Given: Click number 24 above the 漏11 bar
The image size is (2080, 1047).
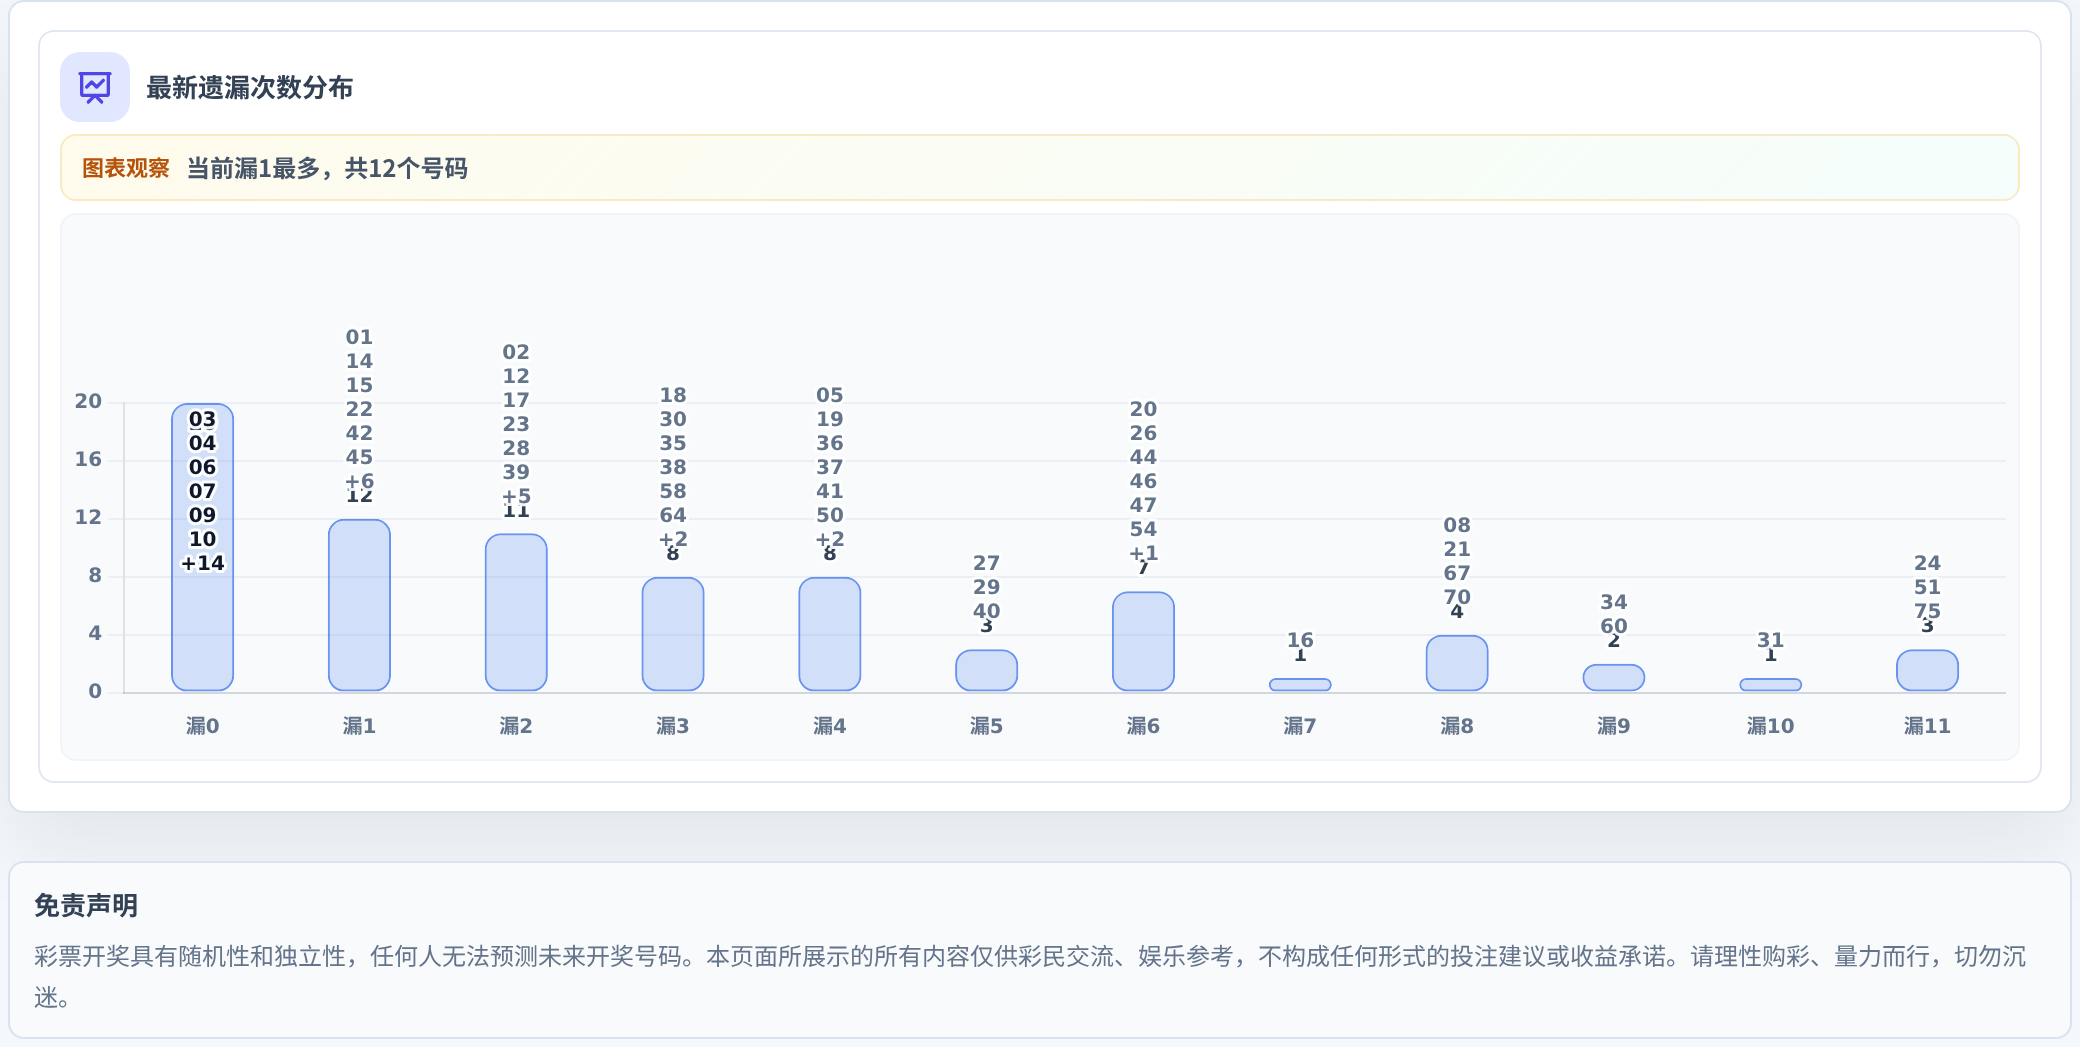Looking at the screenshot, I should tap(1927, 563).
